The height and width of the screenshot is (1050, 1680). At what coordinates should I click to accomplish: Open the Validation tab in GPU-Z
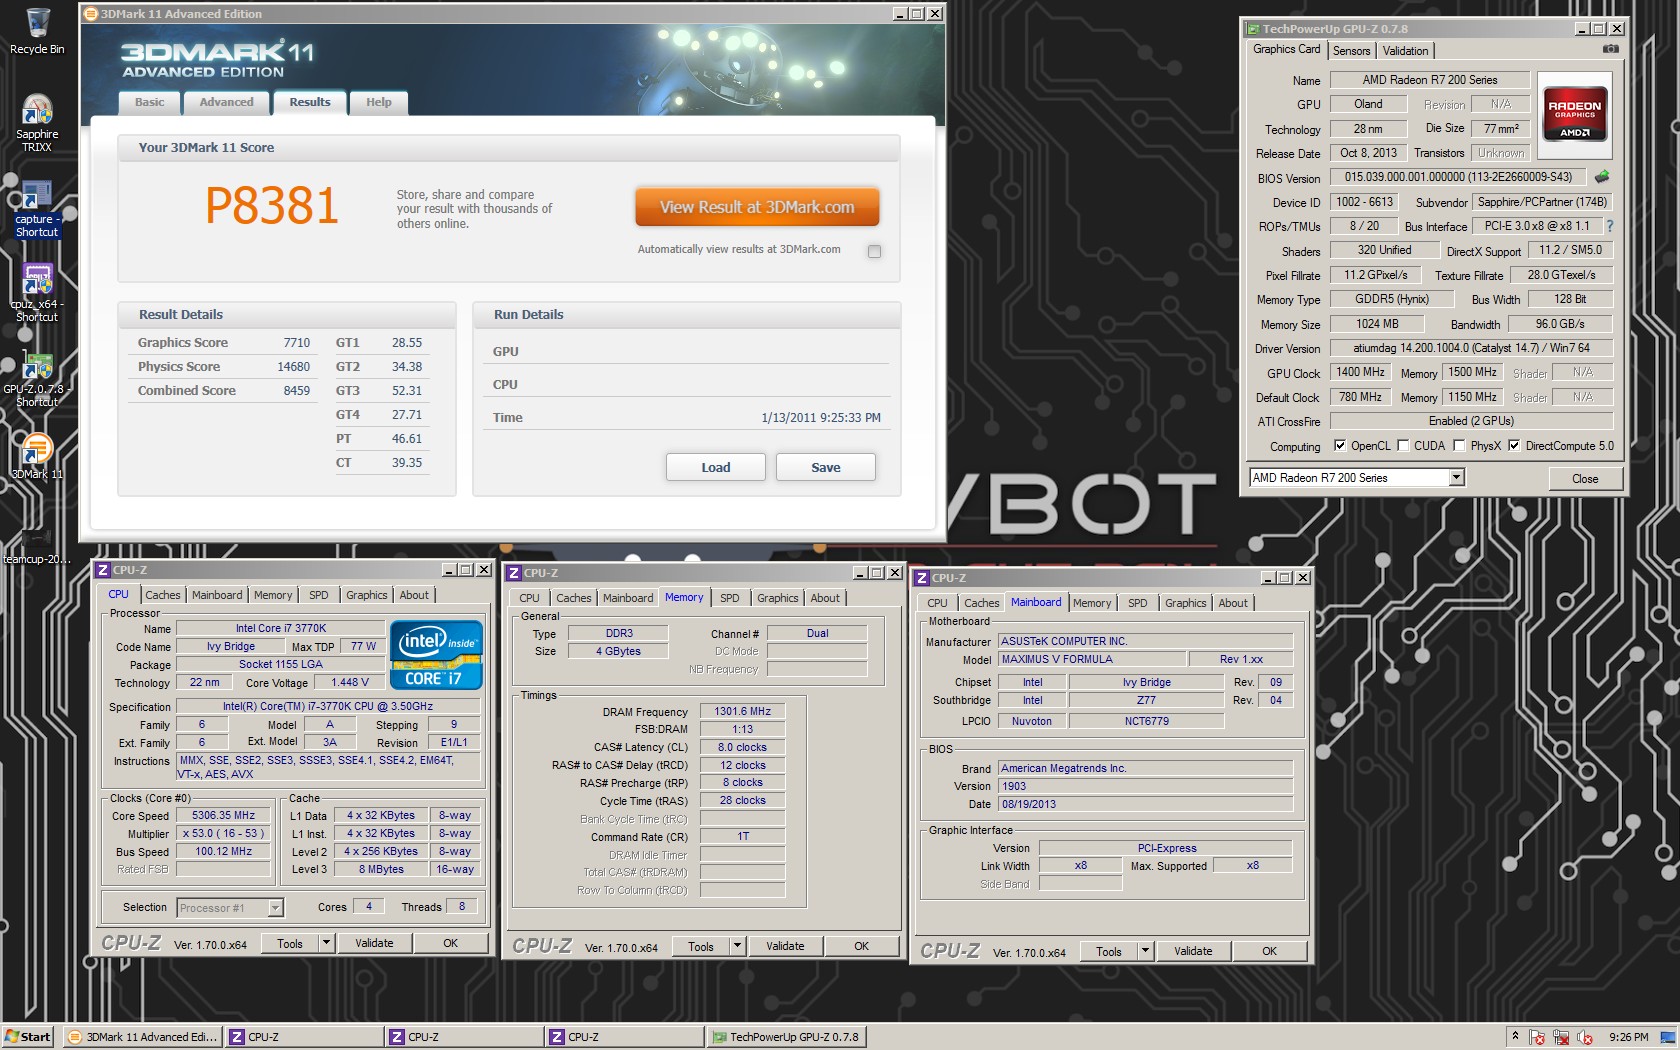point(1406,51)
